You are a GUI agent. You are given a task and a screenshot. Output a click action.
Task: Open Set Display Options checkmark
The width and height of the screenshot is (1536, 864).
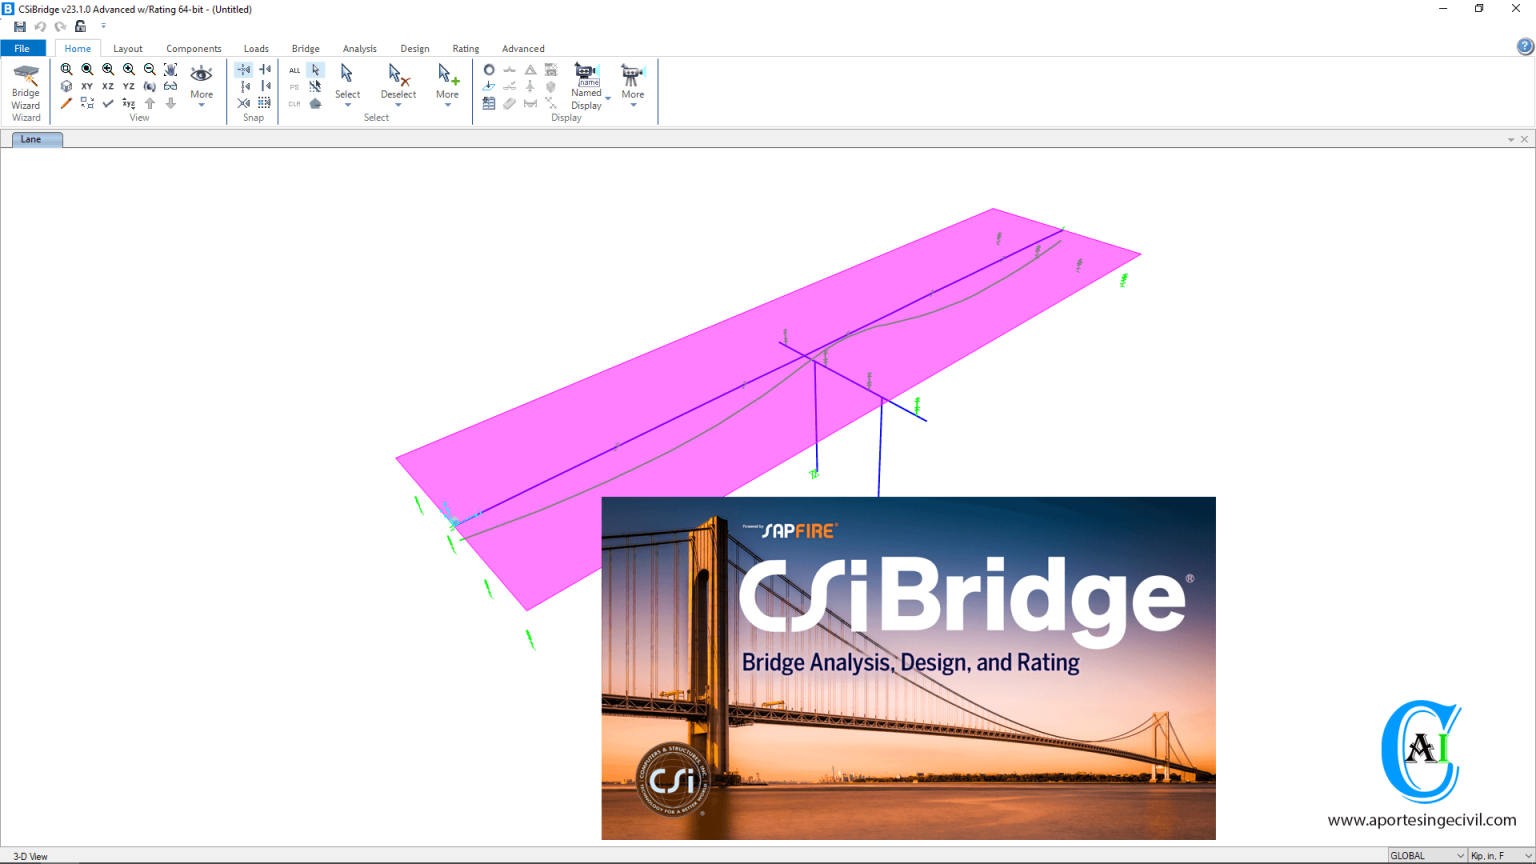point(108,103)
